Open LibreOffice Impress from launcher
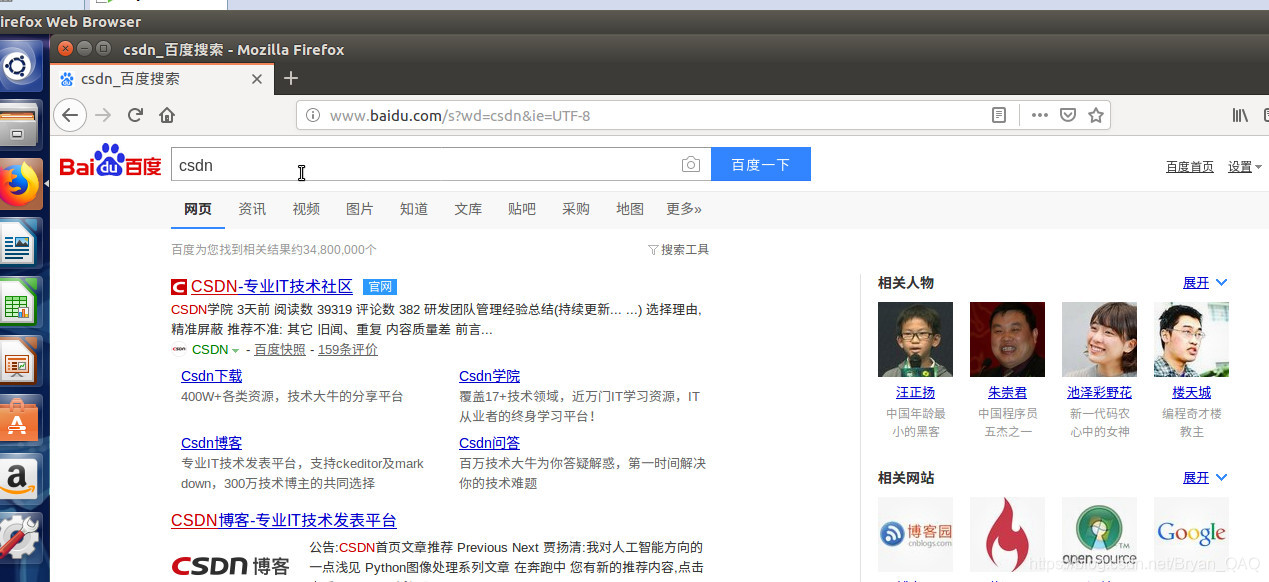1269x582 pixels. [x=18, y=361]
